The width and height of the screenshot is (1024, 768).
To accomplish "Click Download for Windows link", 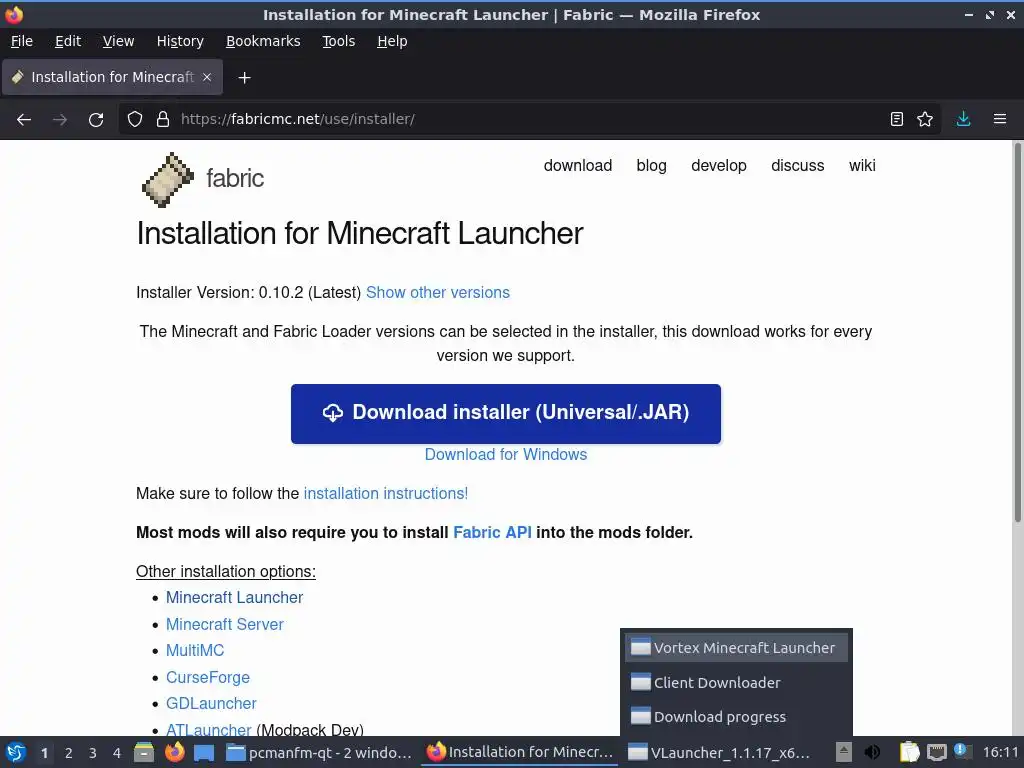I will click(x=505, y=455).
